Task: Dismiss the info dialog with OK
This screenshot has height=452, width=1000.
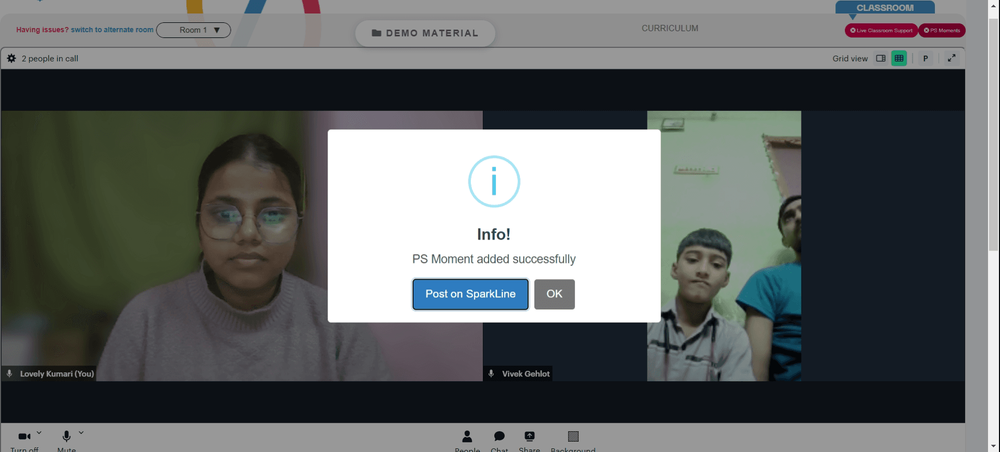Action: [x=554, y=294]
